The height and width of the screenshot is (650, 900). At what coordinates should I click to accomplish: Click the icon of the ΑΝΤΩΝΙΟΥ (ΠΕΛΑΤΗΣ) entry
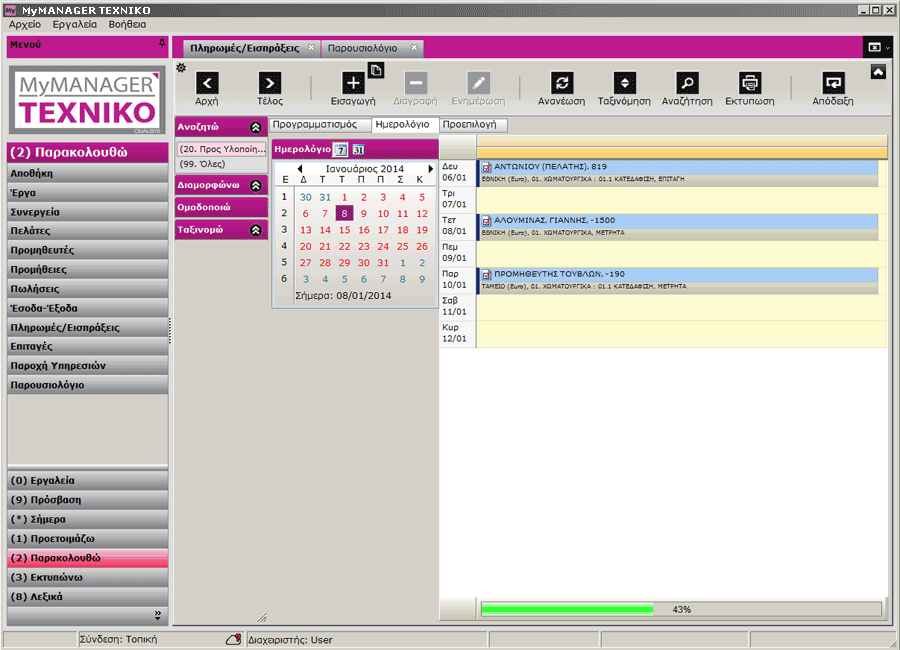pyautogui.click(x=487, y=167)
